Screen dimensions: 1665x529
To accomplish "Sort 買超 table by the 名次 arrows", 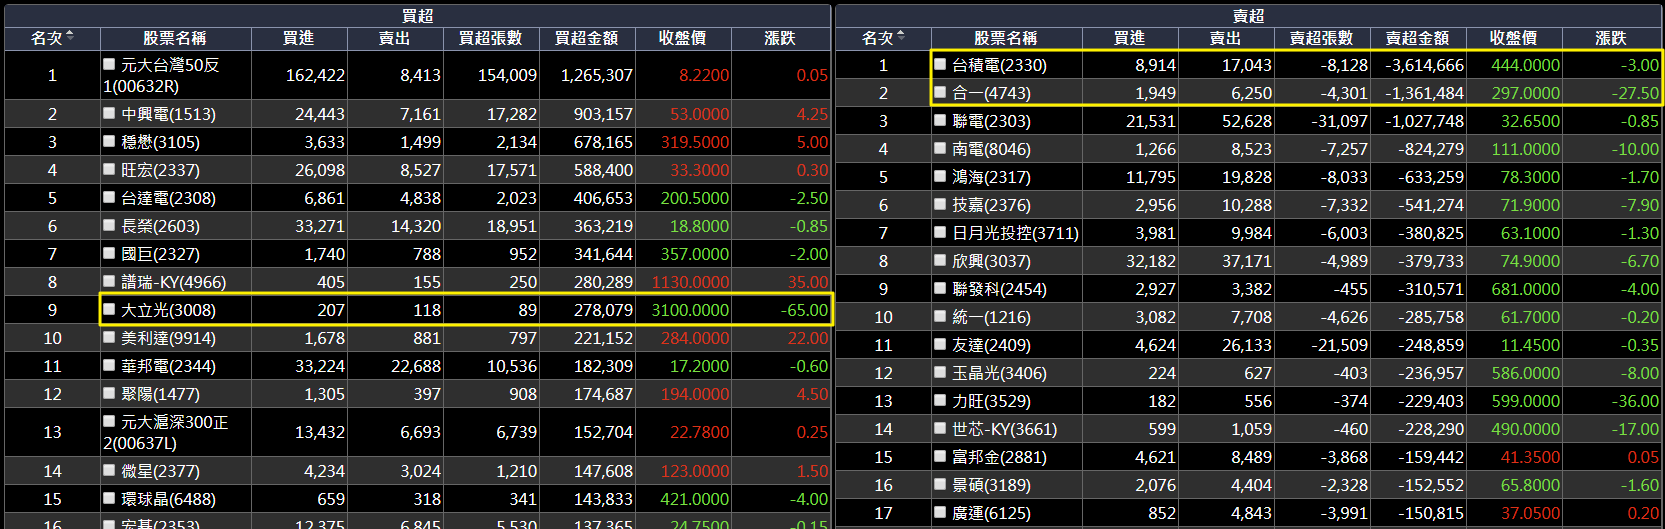I will [x=70, y=37].
